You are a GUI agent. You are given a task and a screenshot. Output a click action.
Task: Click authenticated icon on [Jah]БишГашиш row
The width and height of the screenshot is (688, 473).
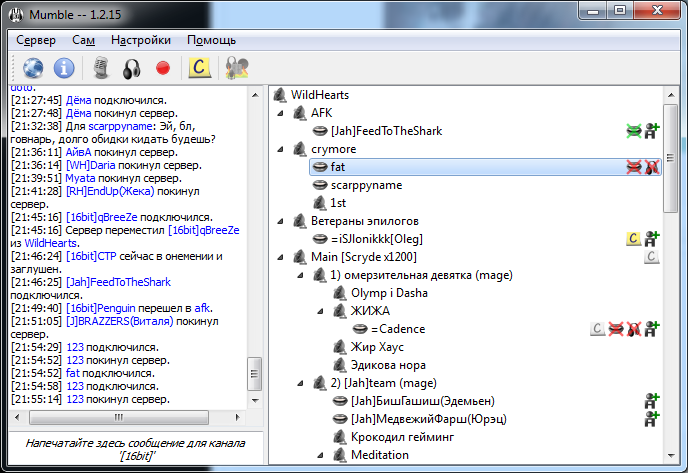pos(652,401)
